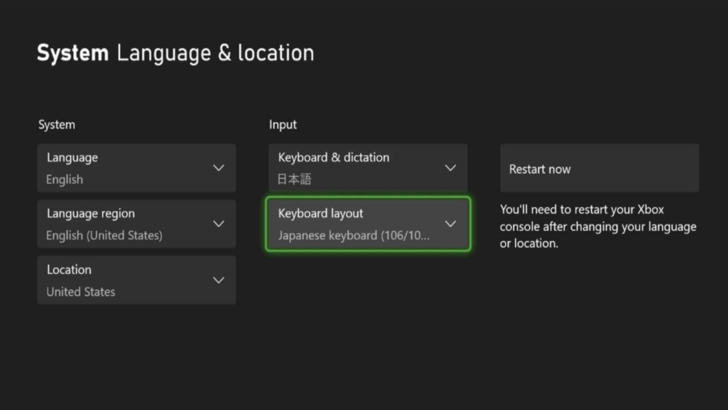The height and width of the screenshot is (410, 728).
Task: Open the Location dropdown
Action: pos(136,280)
